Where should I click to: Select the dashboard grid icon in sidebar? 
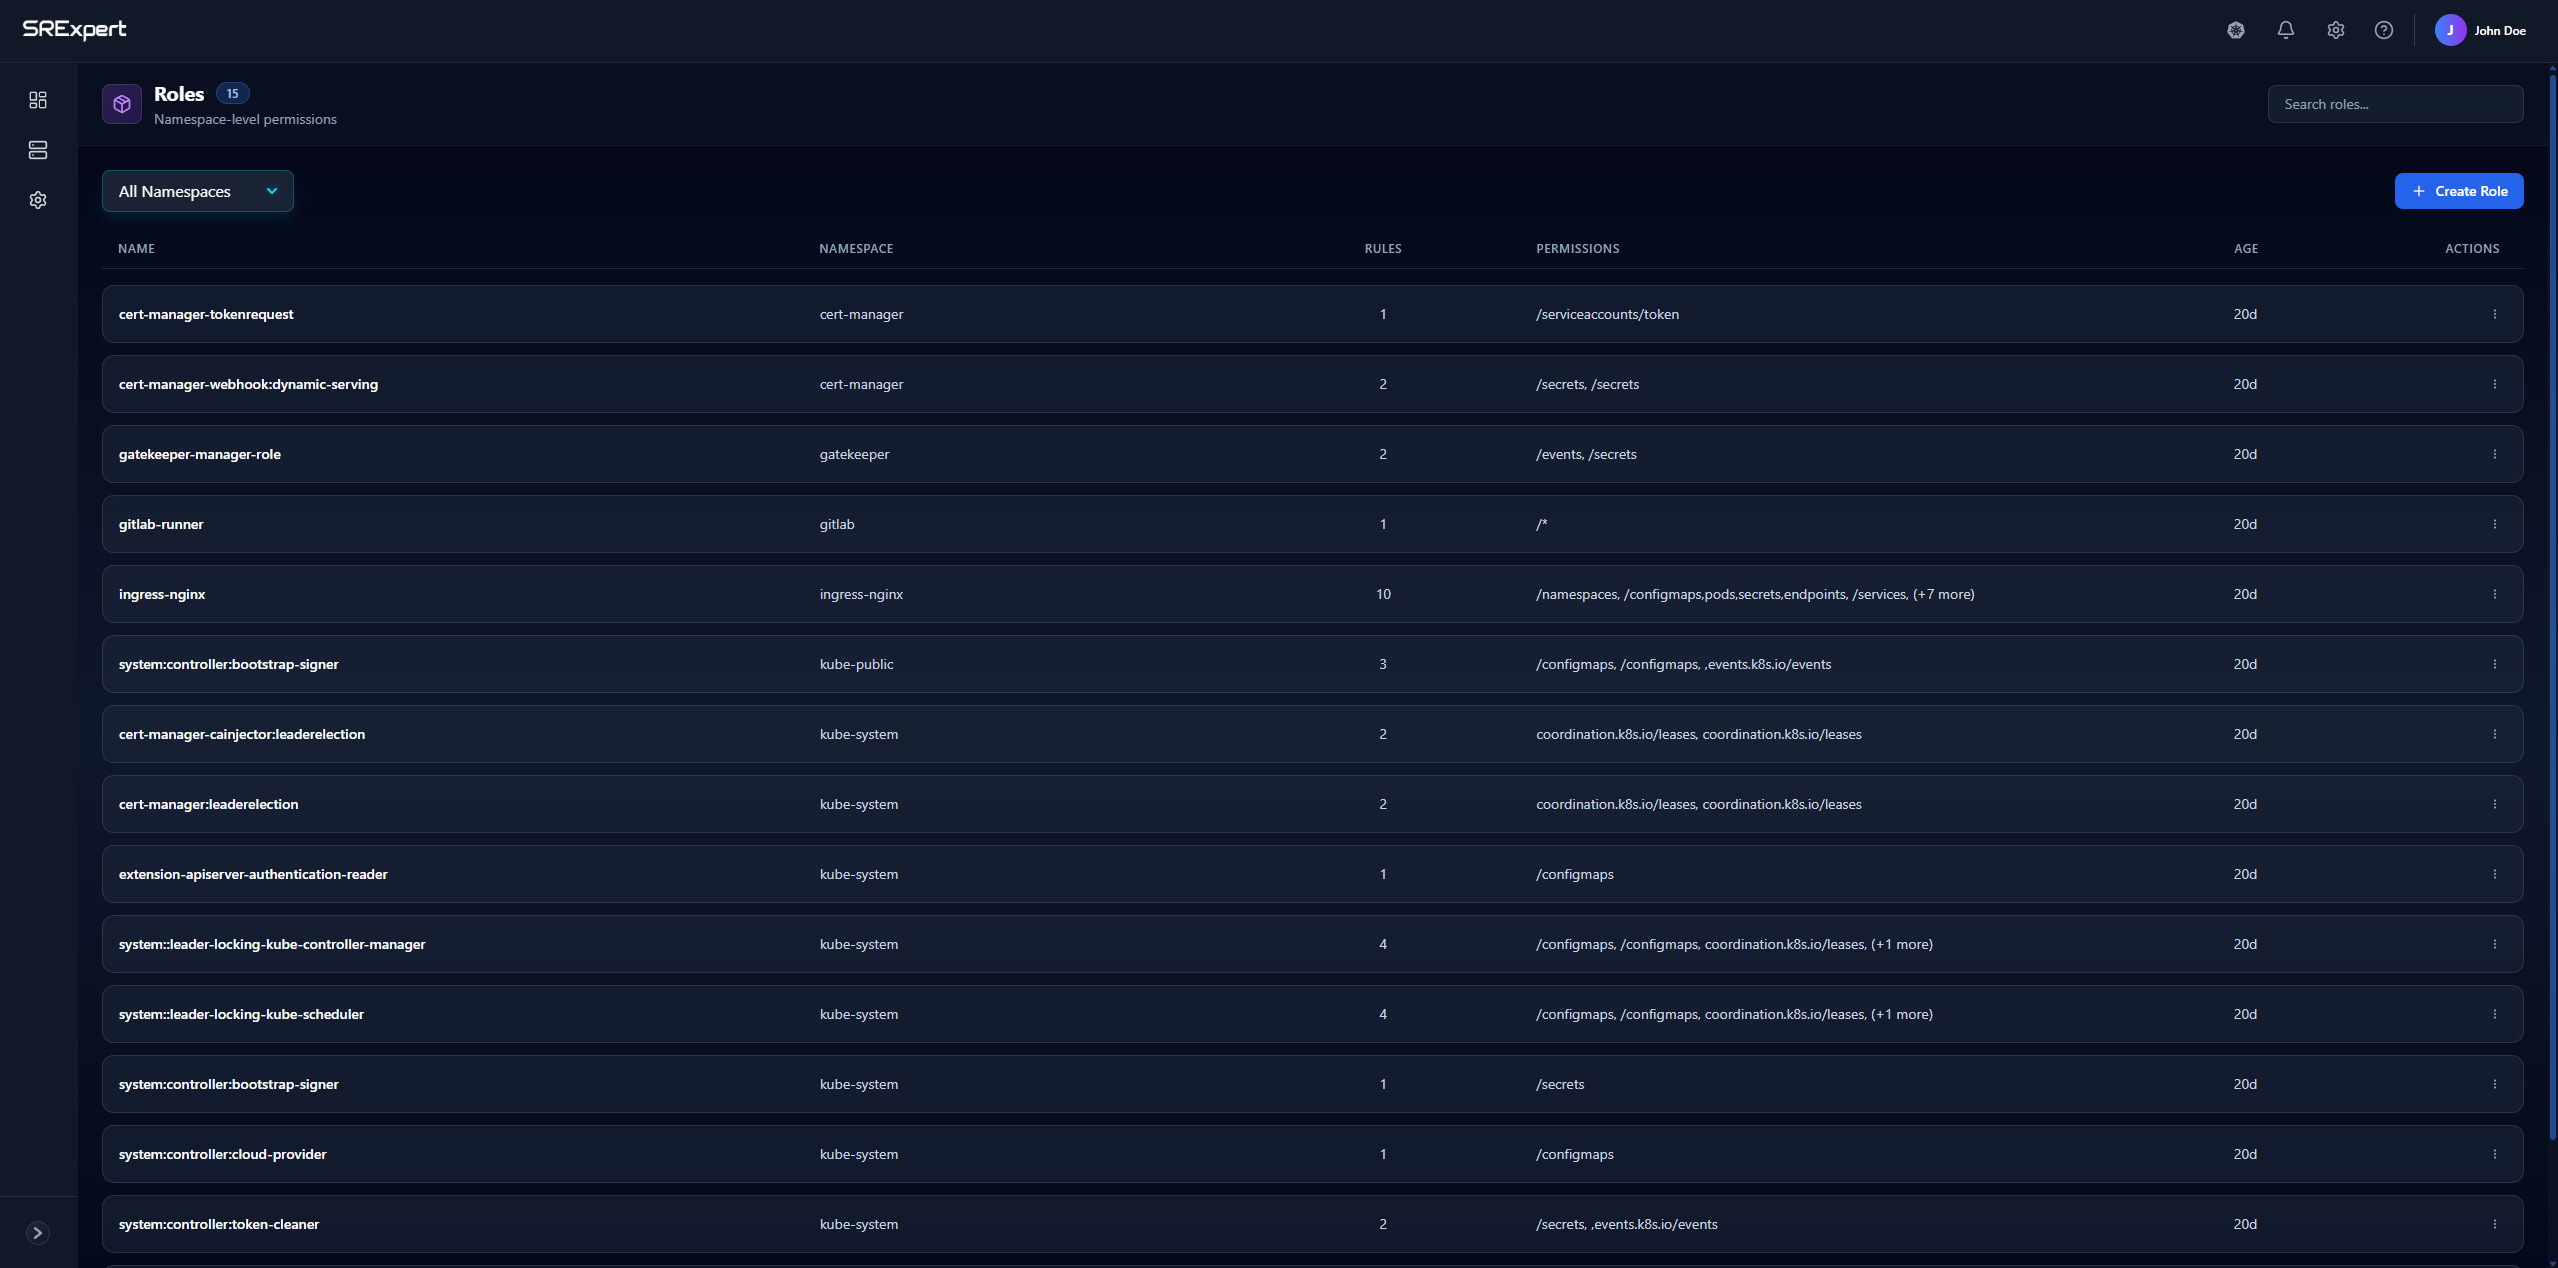(38, 100)
